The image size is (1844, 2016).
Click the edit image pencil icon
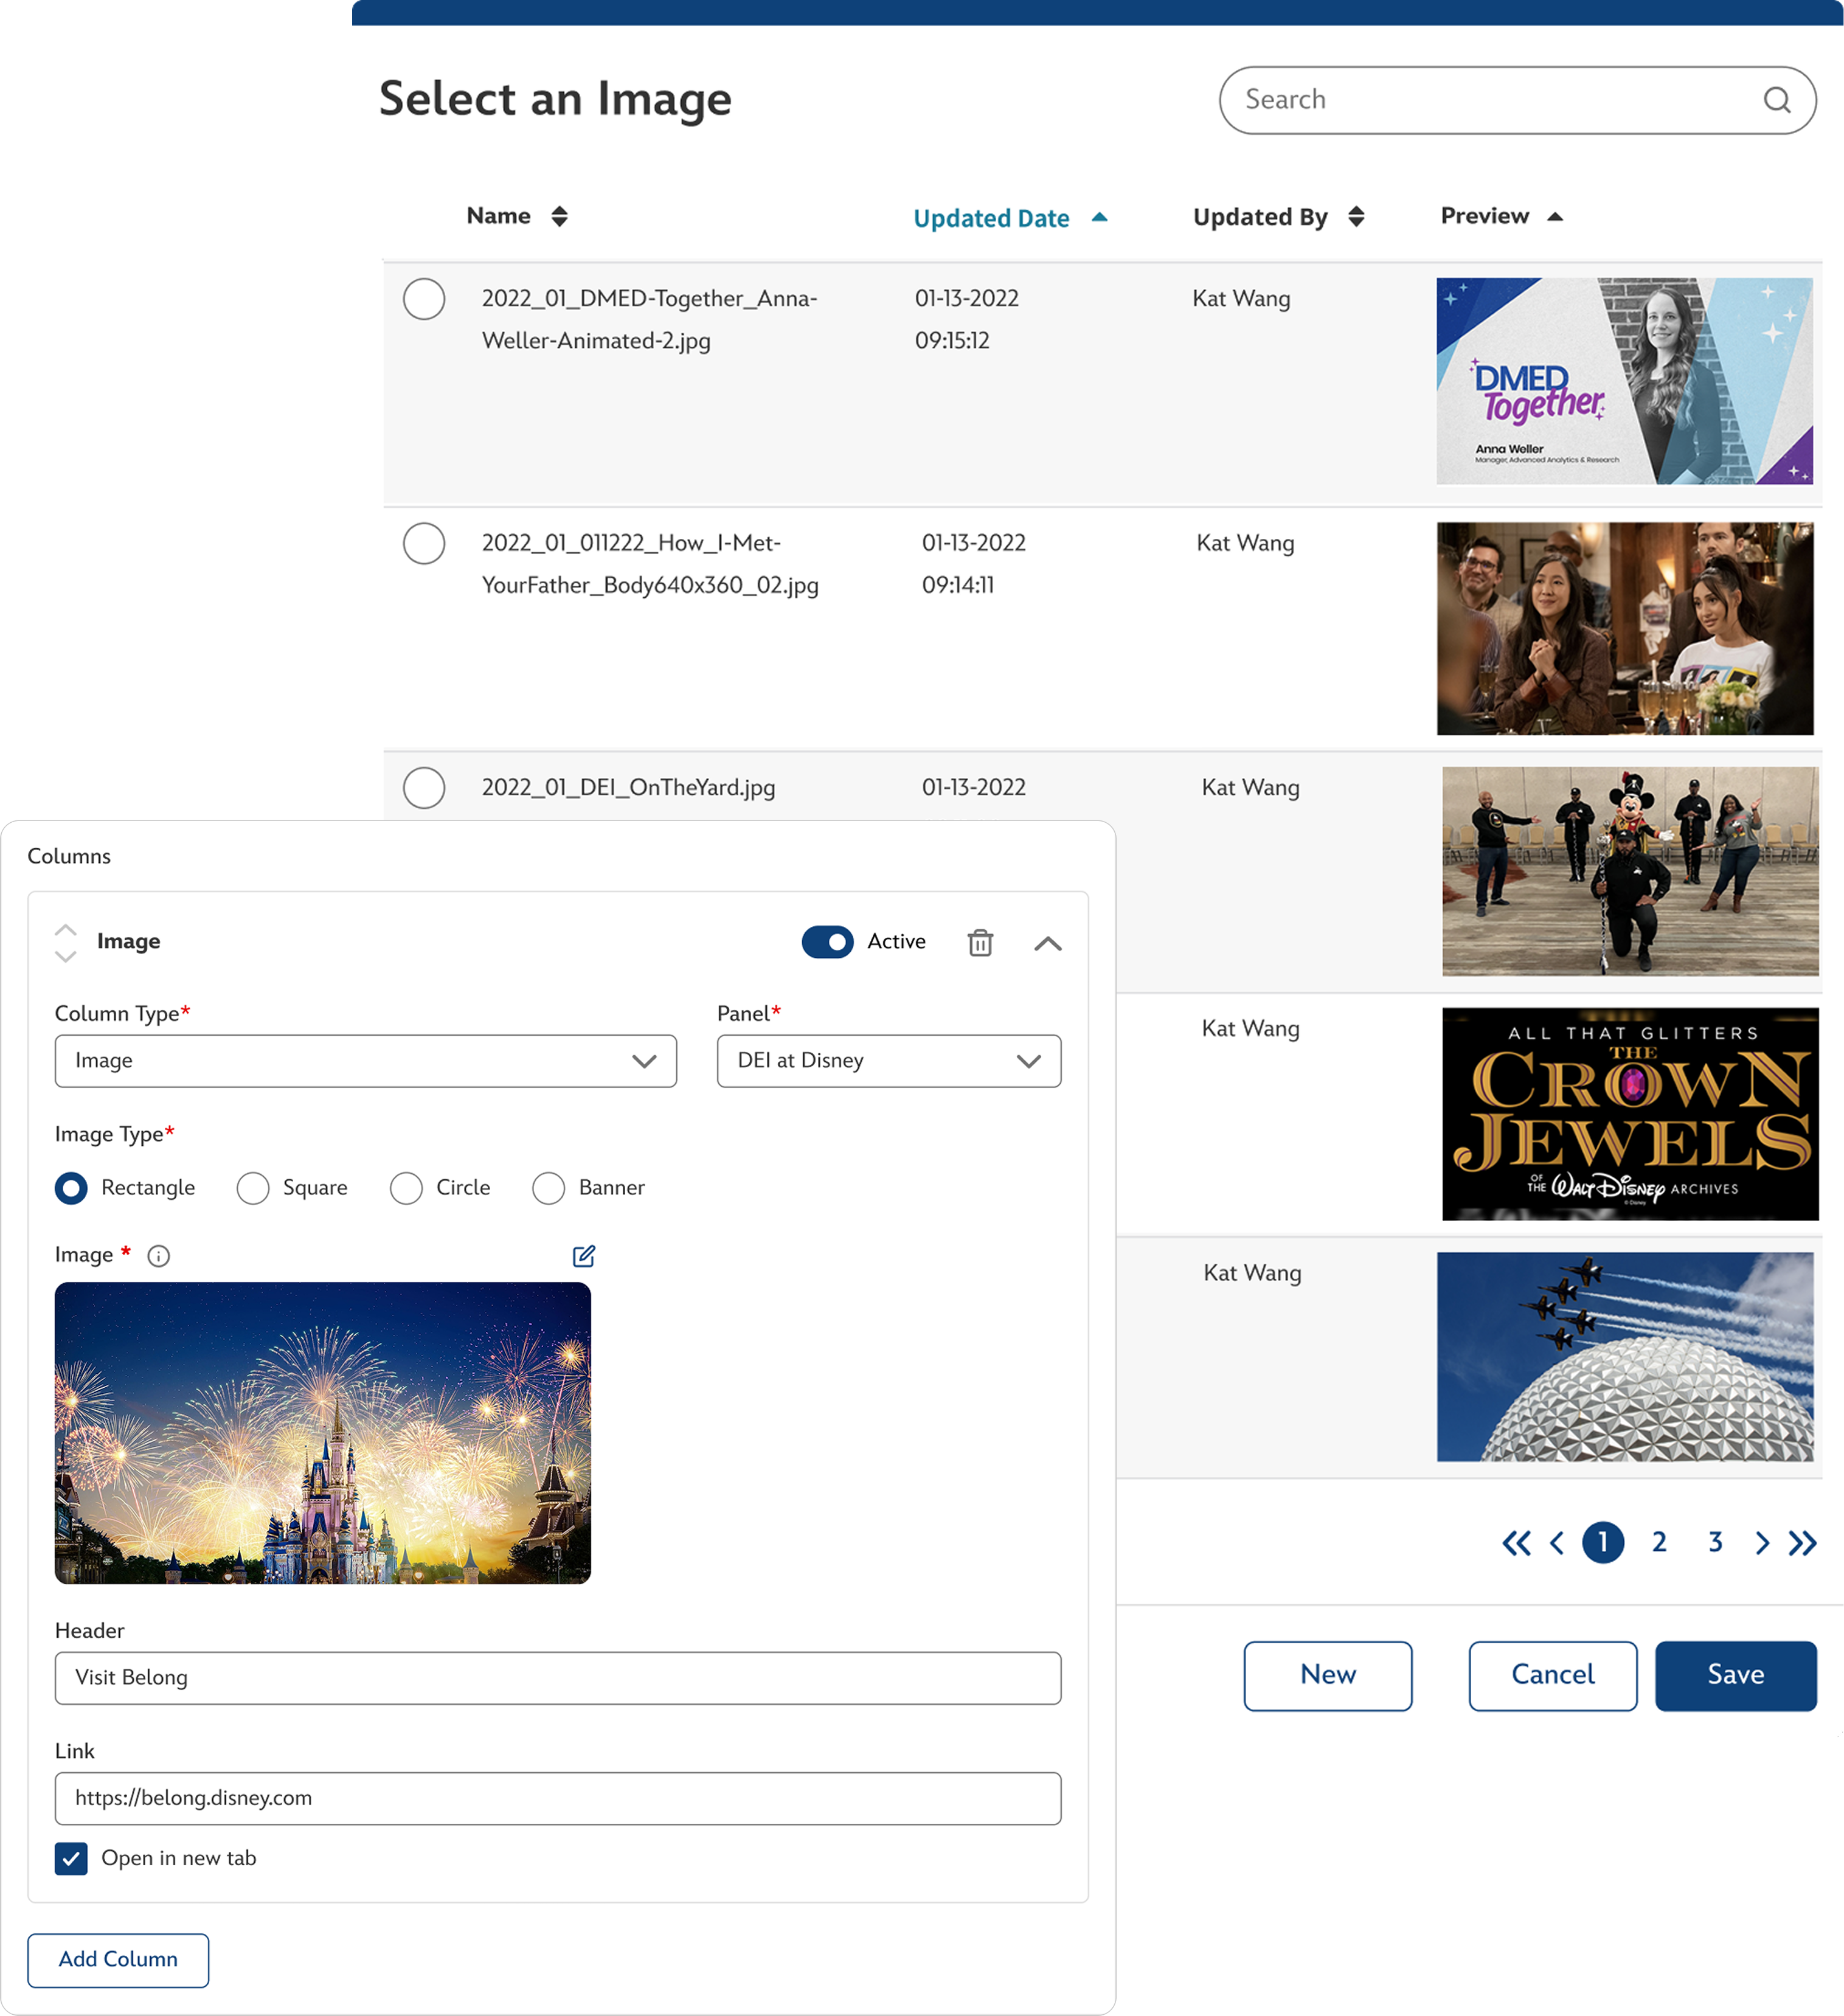584,1256
